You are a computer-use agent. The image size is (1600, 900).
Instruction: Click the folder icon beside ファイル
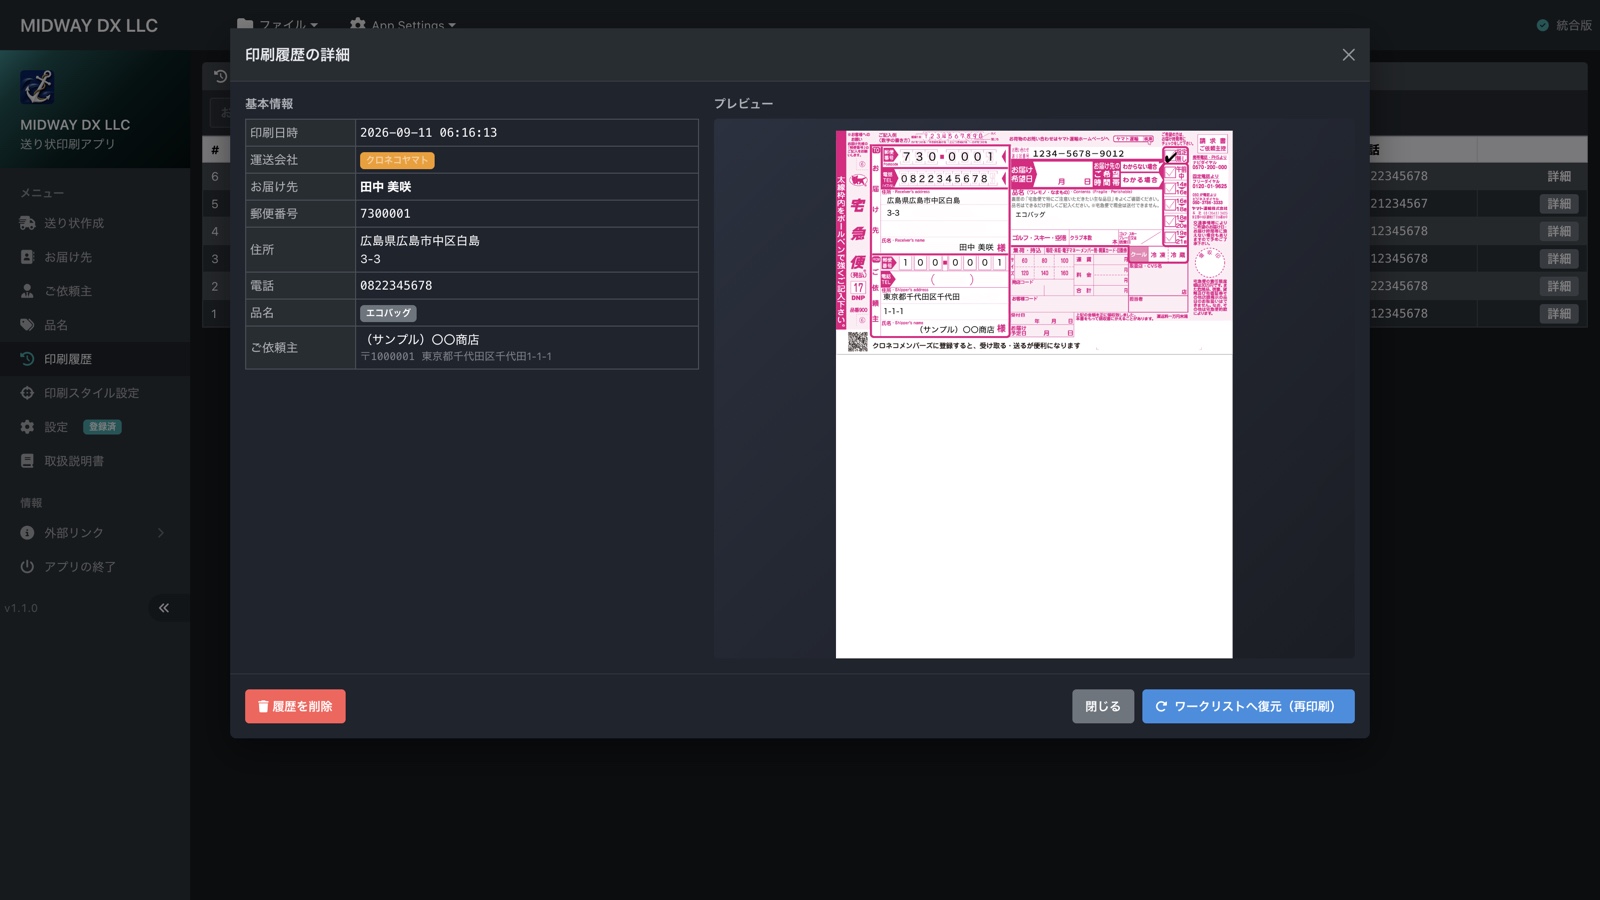click(x=245, y=24)
